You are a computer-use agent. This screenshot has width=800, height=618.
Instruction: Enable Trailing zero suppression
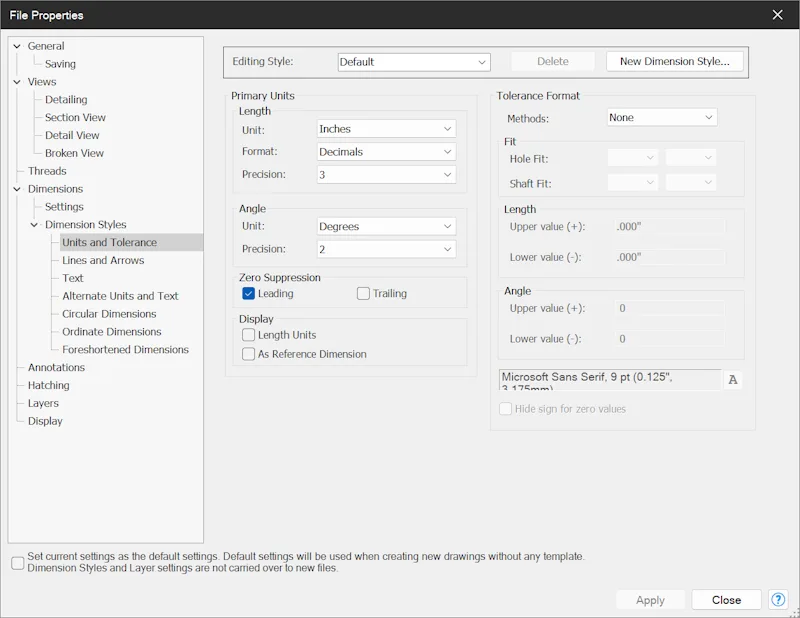click(x=363, y=293)
